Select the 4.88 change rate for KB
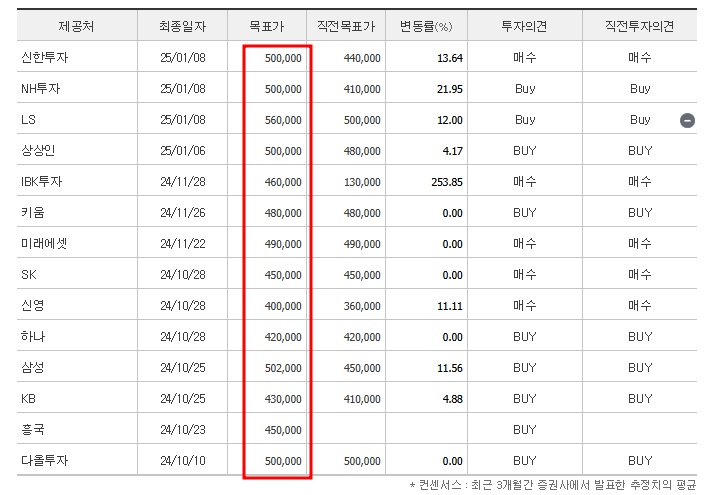This screenshot has width=707, height=495. click(452, 399)
